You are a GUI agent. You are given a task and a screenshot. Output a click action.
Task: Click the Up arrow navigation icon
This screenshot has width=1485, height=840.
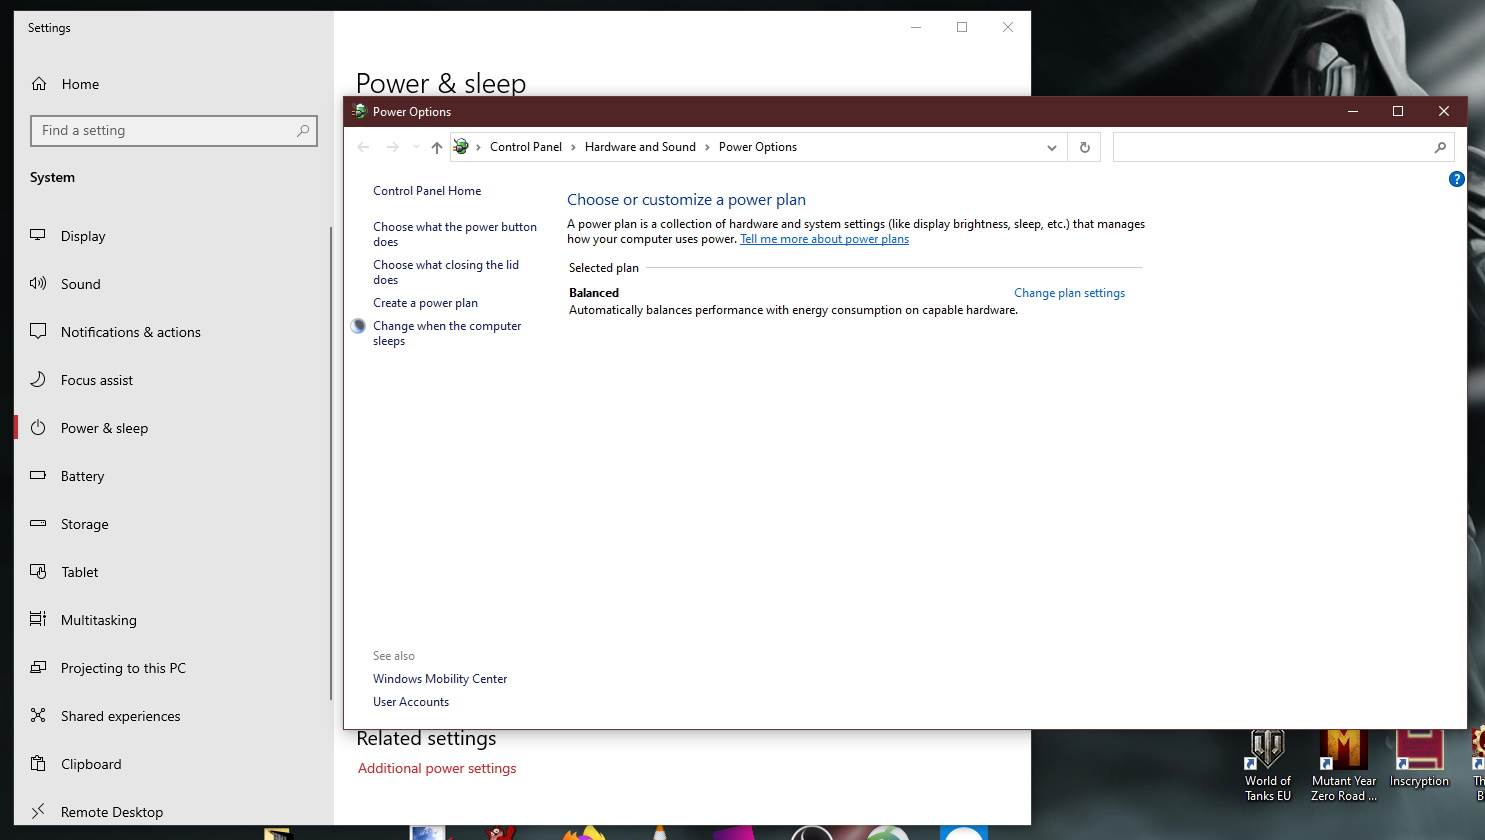pyautogui.click(x=436, y=147)
